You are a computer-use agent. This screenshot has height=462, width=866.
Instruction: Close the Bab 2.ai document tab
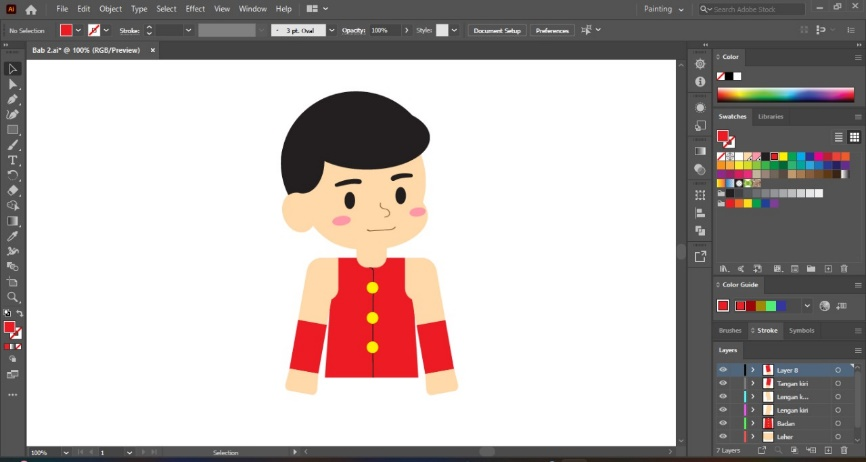153,50
